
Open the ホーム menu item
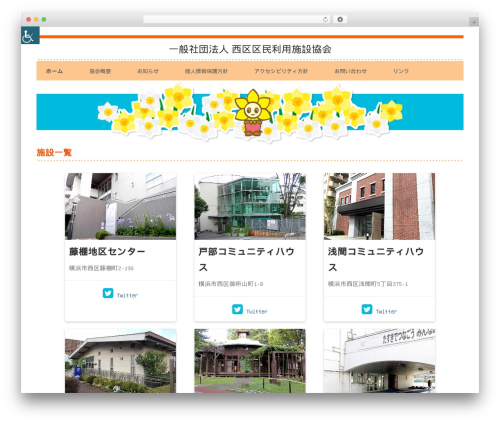[x=54, y=71]
